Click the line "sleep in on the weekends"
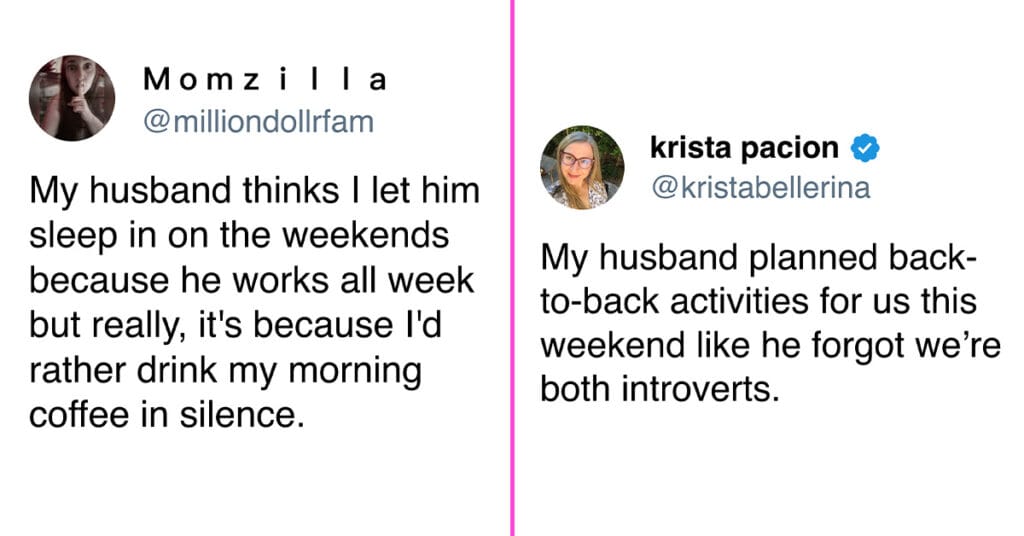This screenshot has width=1024, height=536. pos(239,237)
